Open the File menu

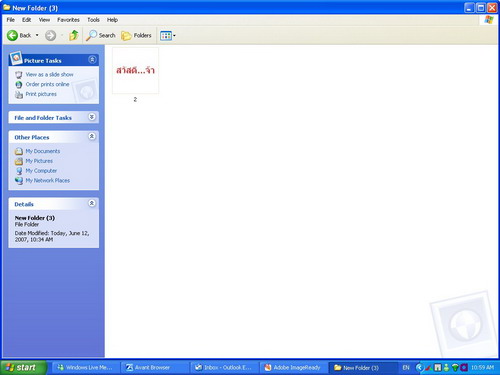coord(11,20)
